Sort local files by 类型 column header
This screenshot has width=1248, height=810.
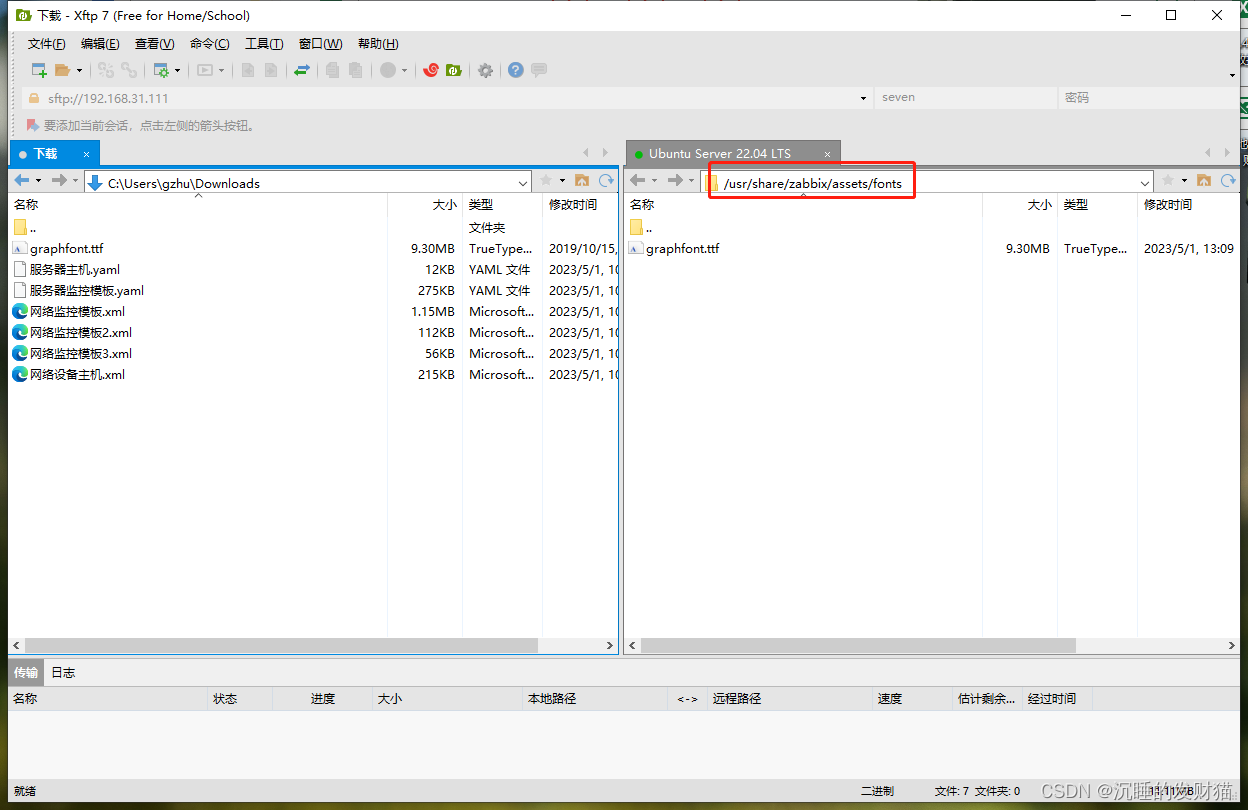502,204
